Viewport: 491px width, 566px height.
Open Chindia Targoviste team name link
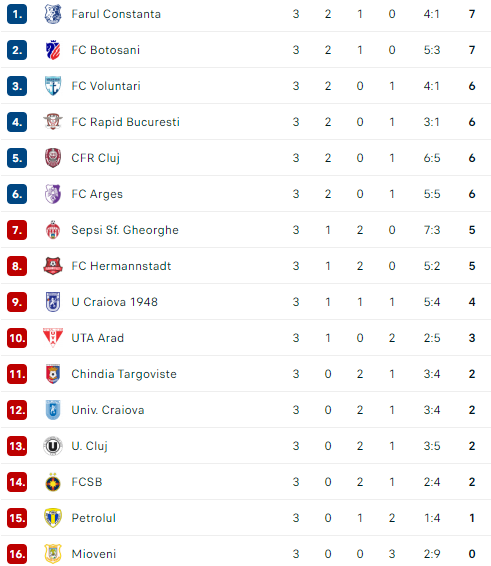tap(124, 374)
